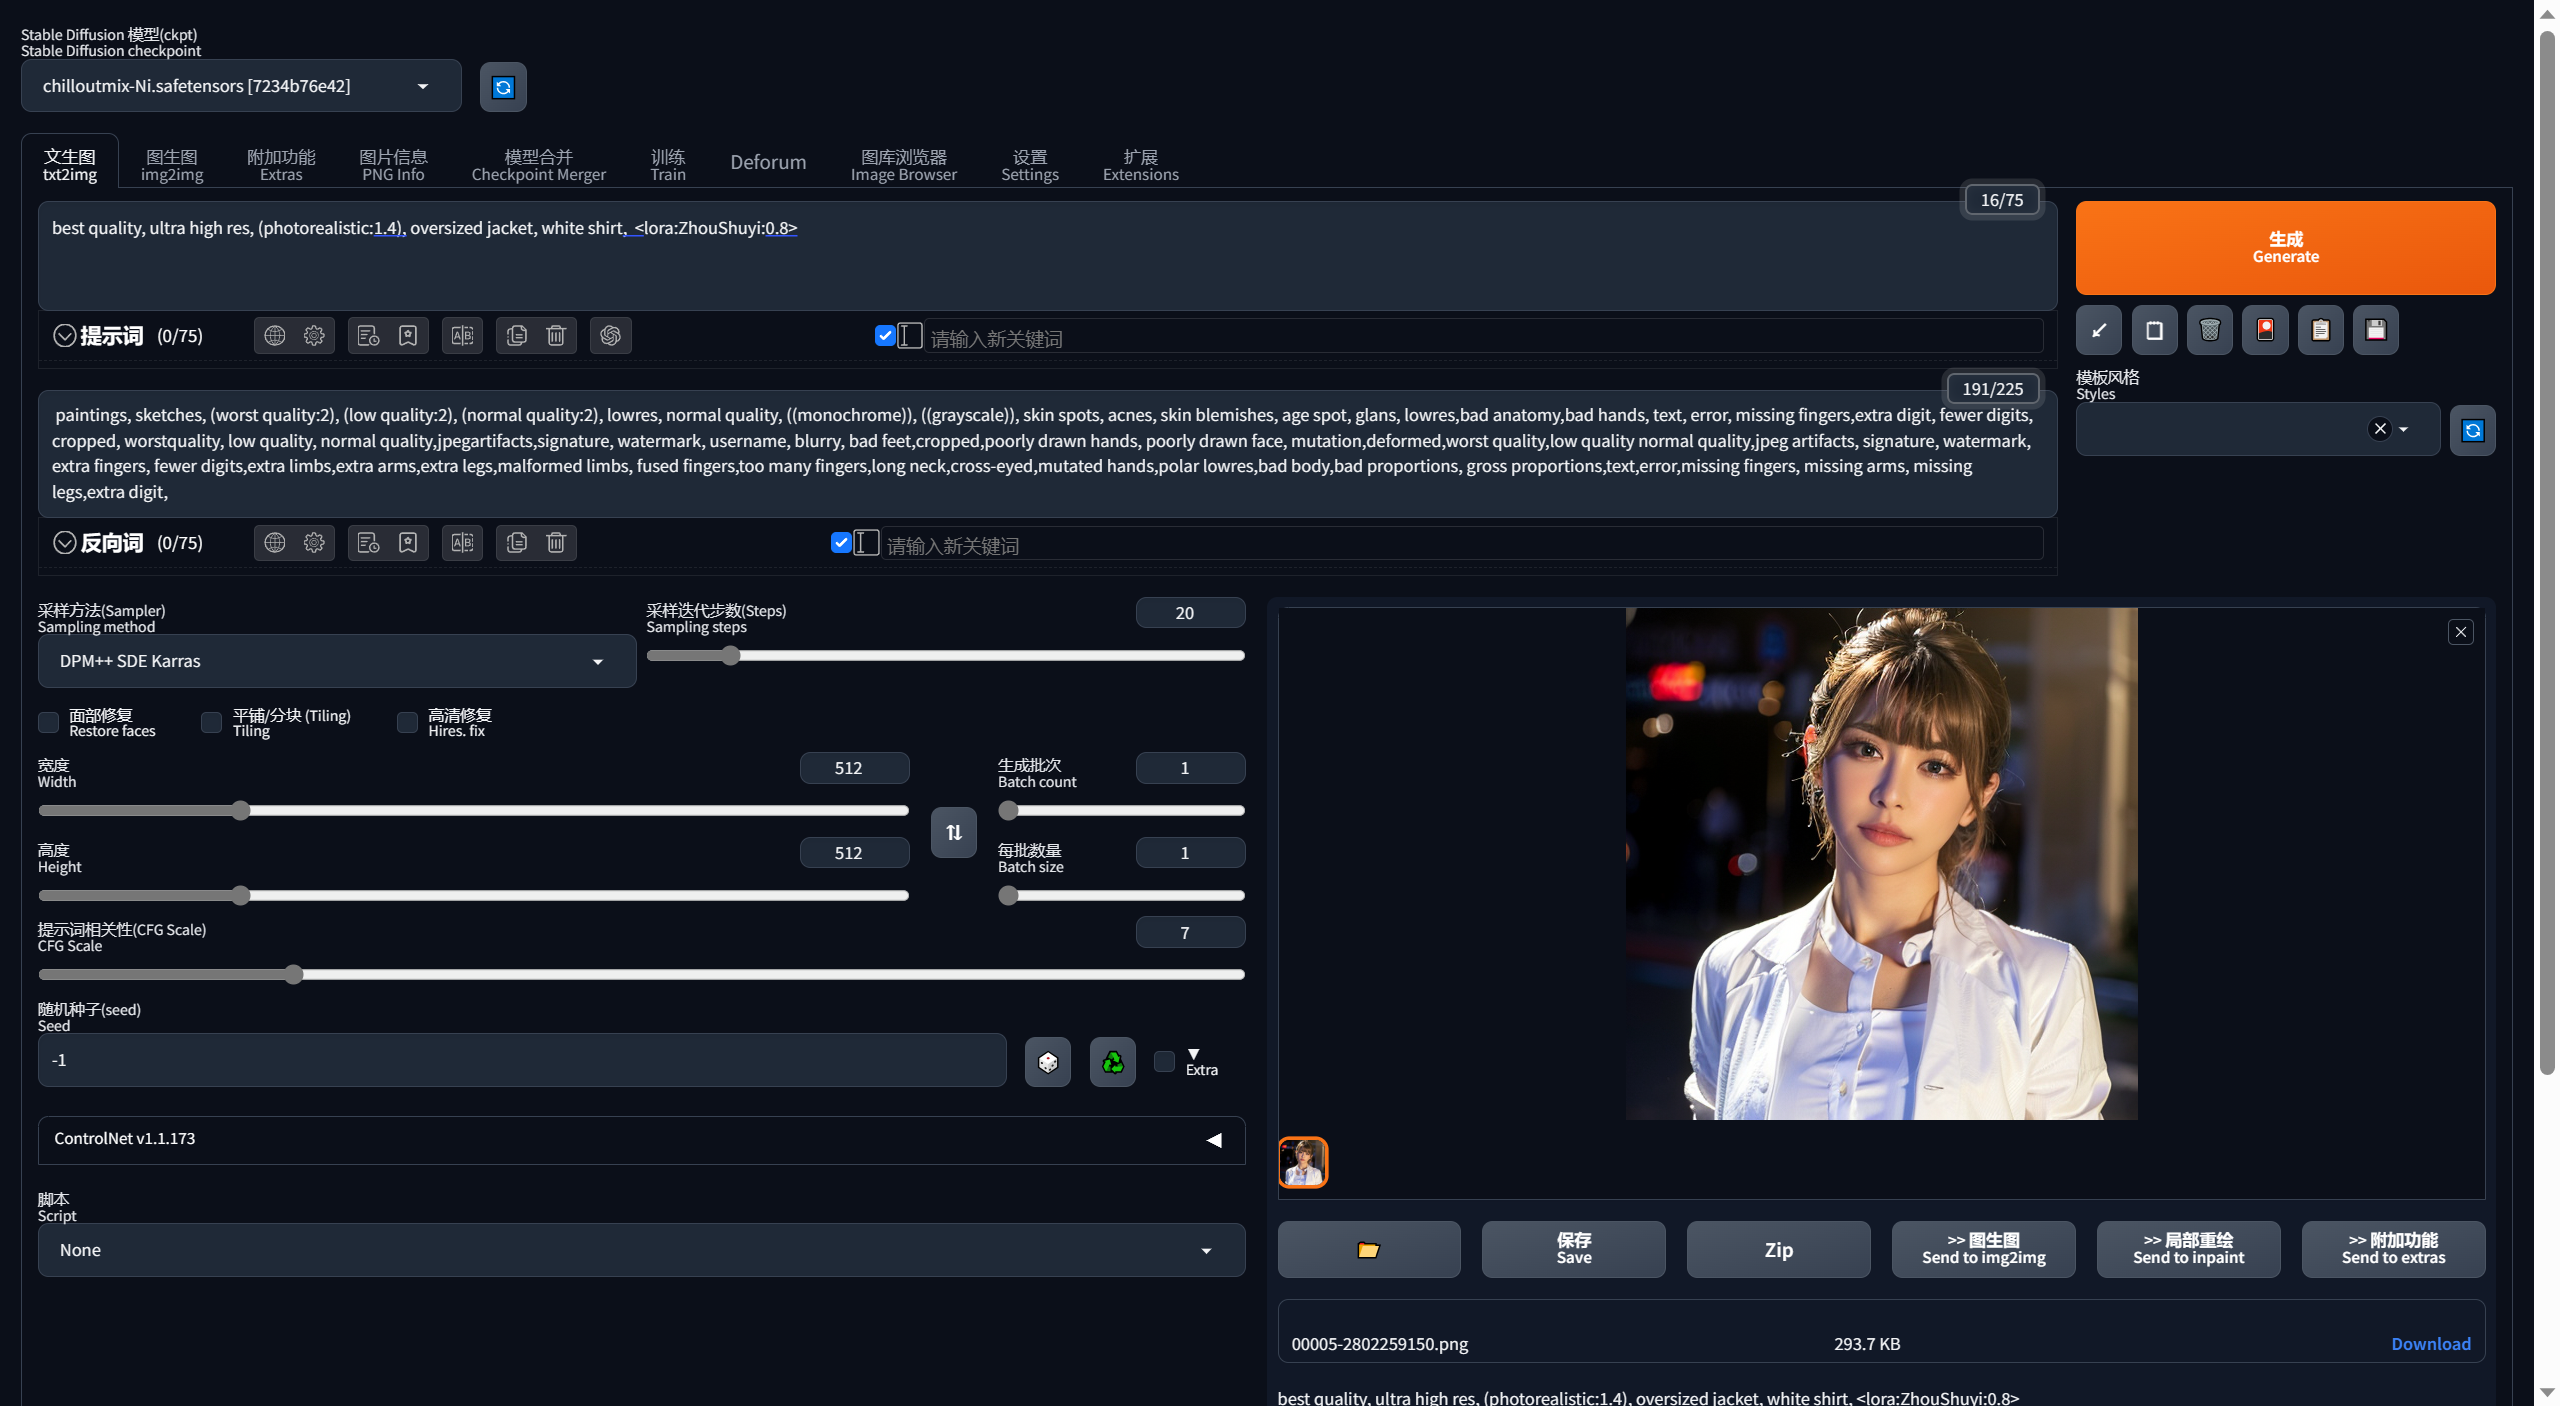This screenshot has height=1406, width=2560.
Task: Copy negative prompt with 反向词 copy icon
Action: (516, 543)
